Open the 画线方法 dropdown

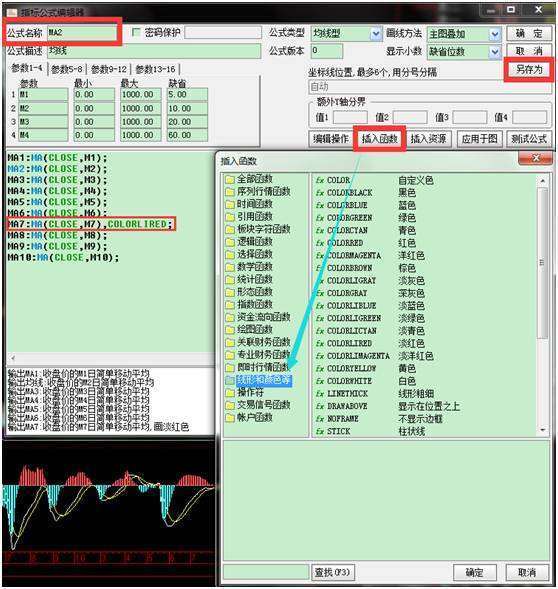pyautogui.click(x=495, y=34)
